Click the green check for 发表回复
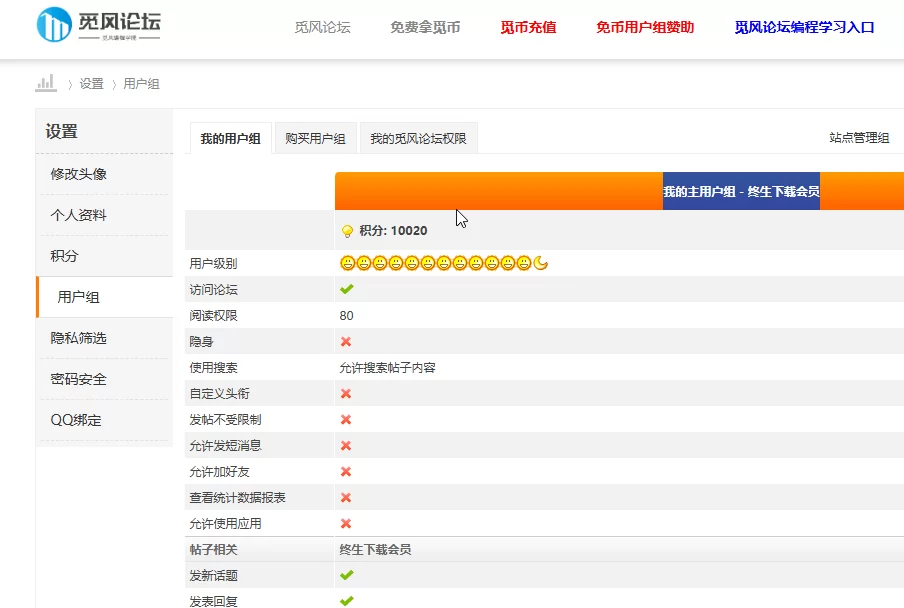Screen dimensions: 904x608 [x=346, y=601]
